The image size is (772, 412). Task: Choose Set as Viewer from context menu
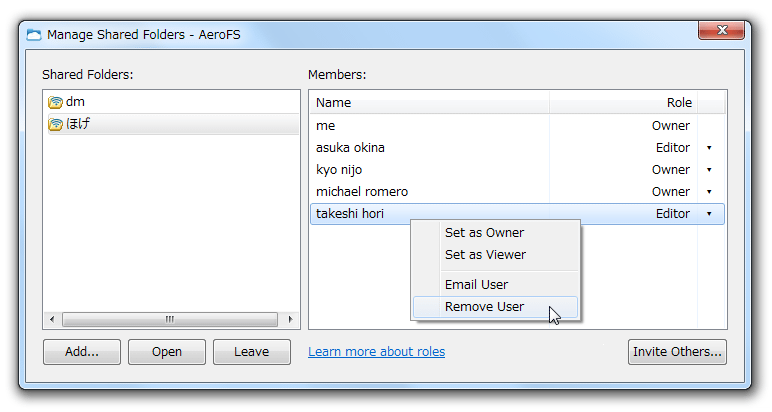(495, 255)
